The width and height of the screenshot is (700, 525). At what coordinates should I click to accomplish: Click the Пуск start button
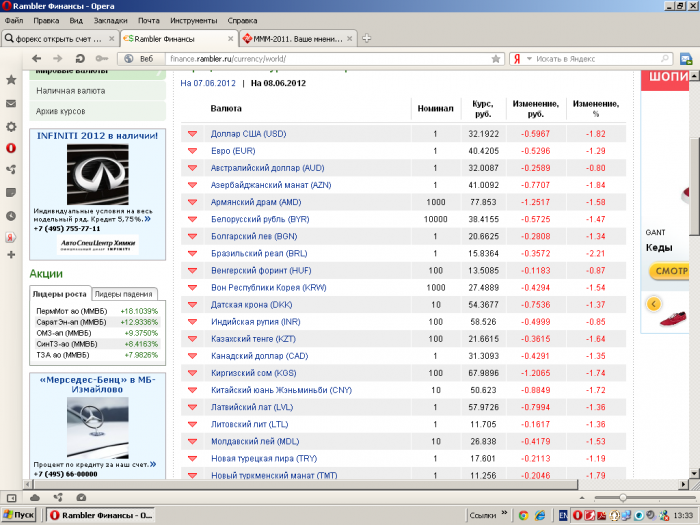point(19,515)
